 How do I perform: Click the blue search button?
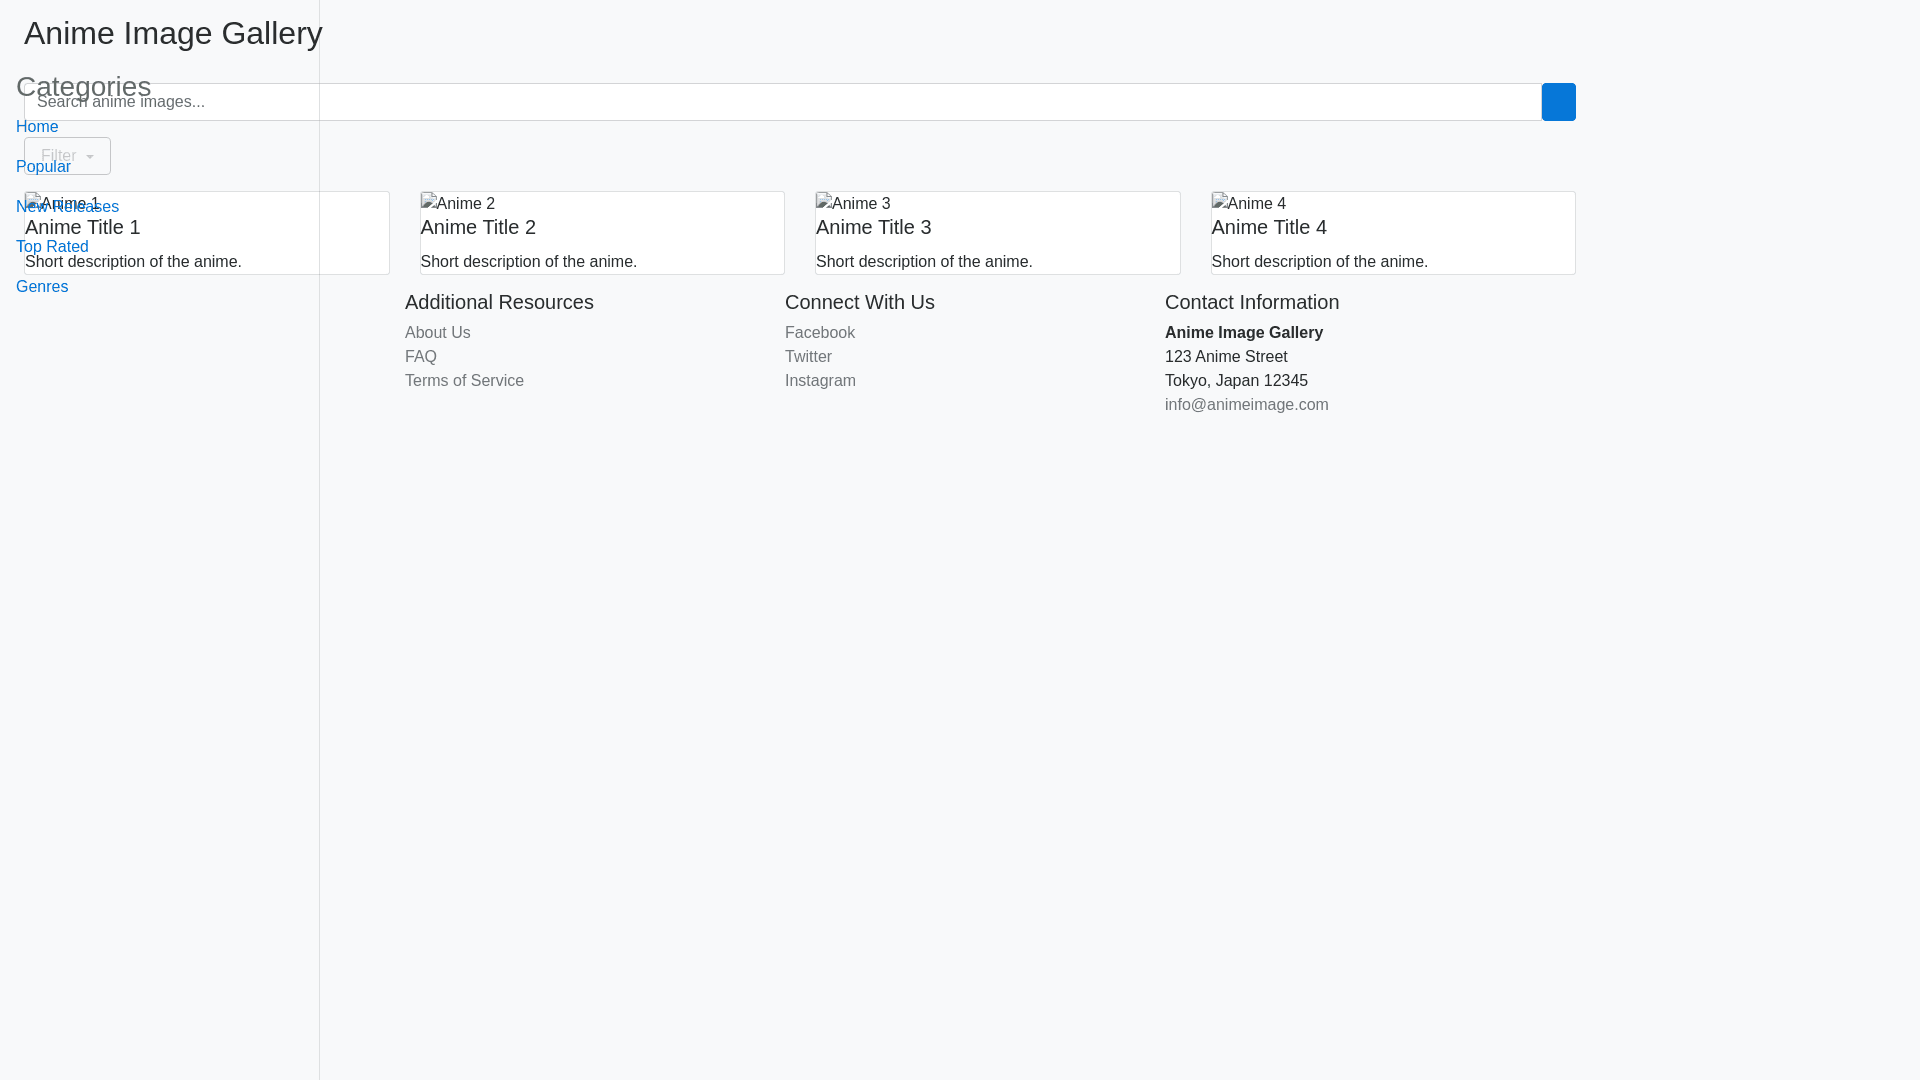[x=1558, y=102]
